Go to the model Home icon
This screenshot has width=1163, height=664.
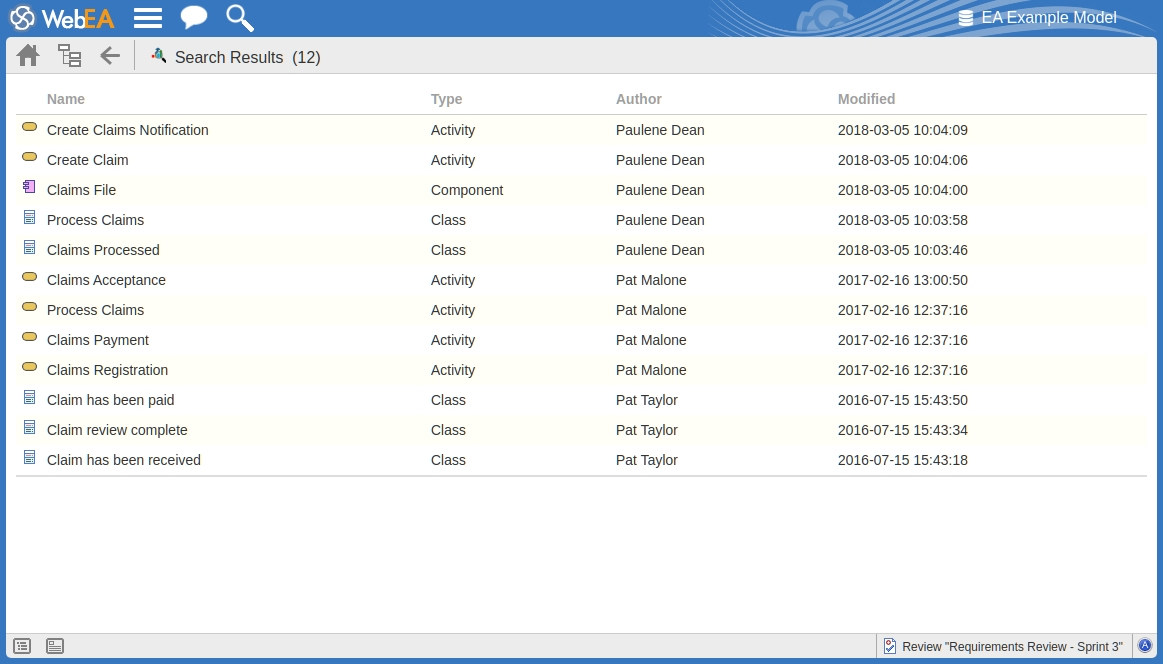[28, 56]
